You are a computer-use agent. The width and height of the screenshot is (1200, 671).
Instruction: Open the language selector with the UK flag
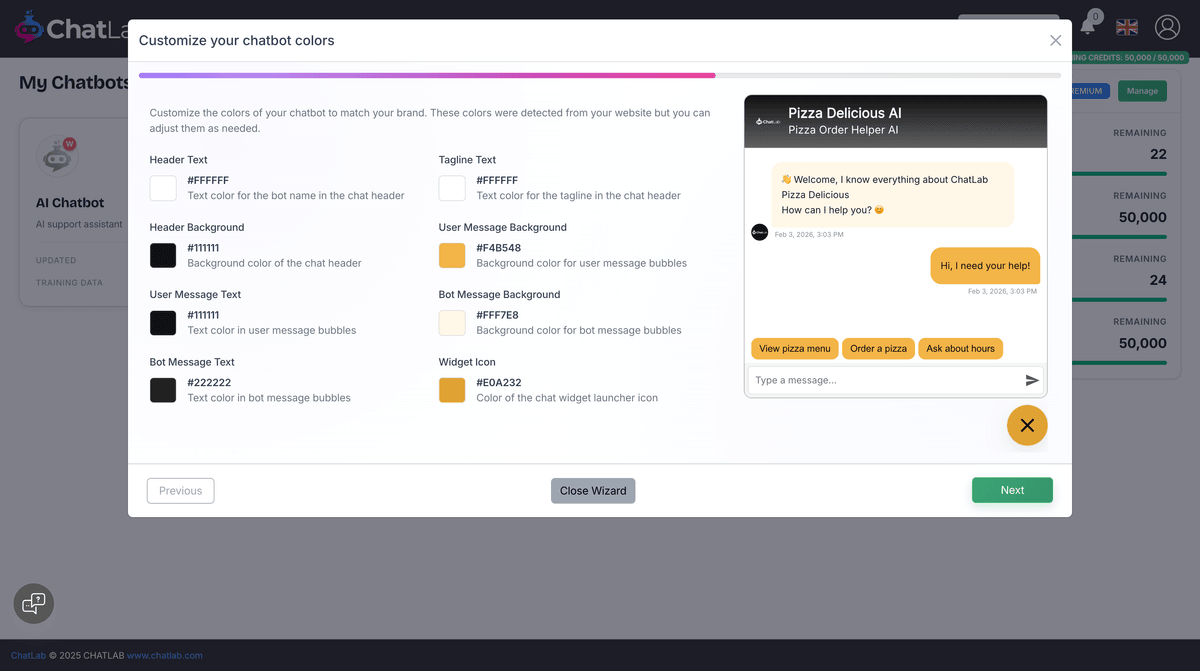[1126, 27]
